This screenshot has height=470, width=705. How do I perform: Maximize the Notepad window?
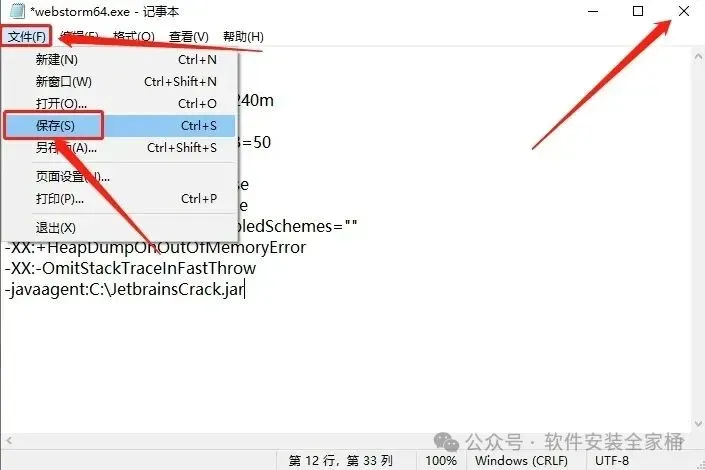pyautogui.click(x=638, y=11)
